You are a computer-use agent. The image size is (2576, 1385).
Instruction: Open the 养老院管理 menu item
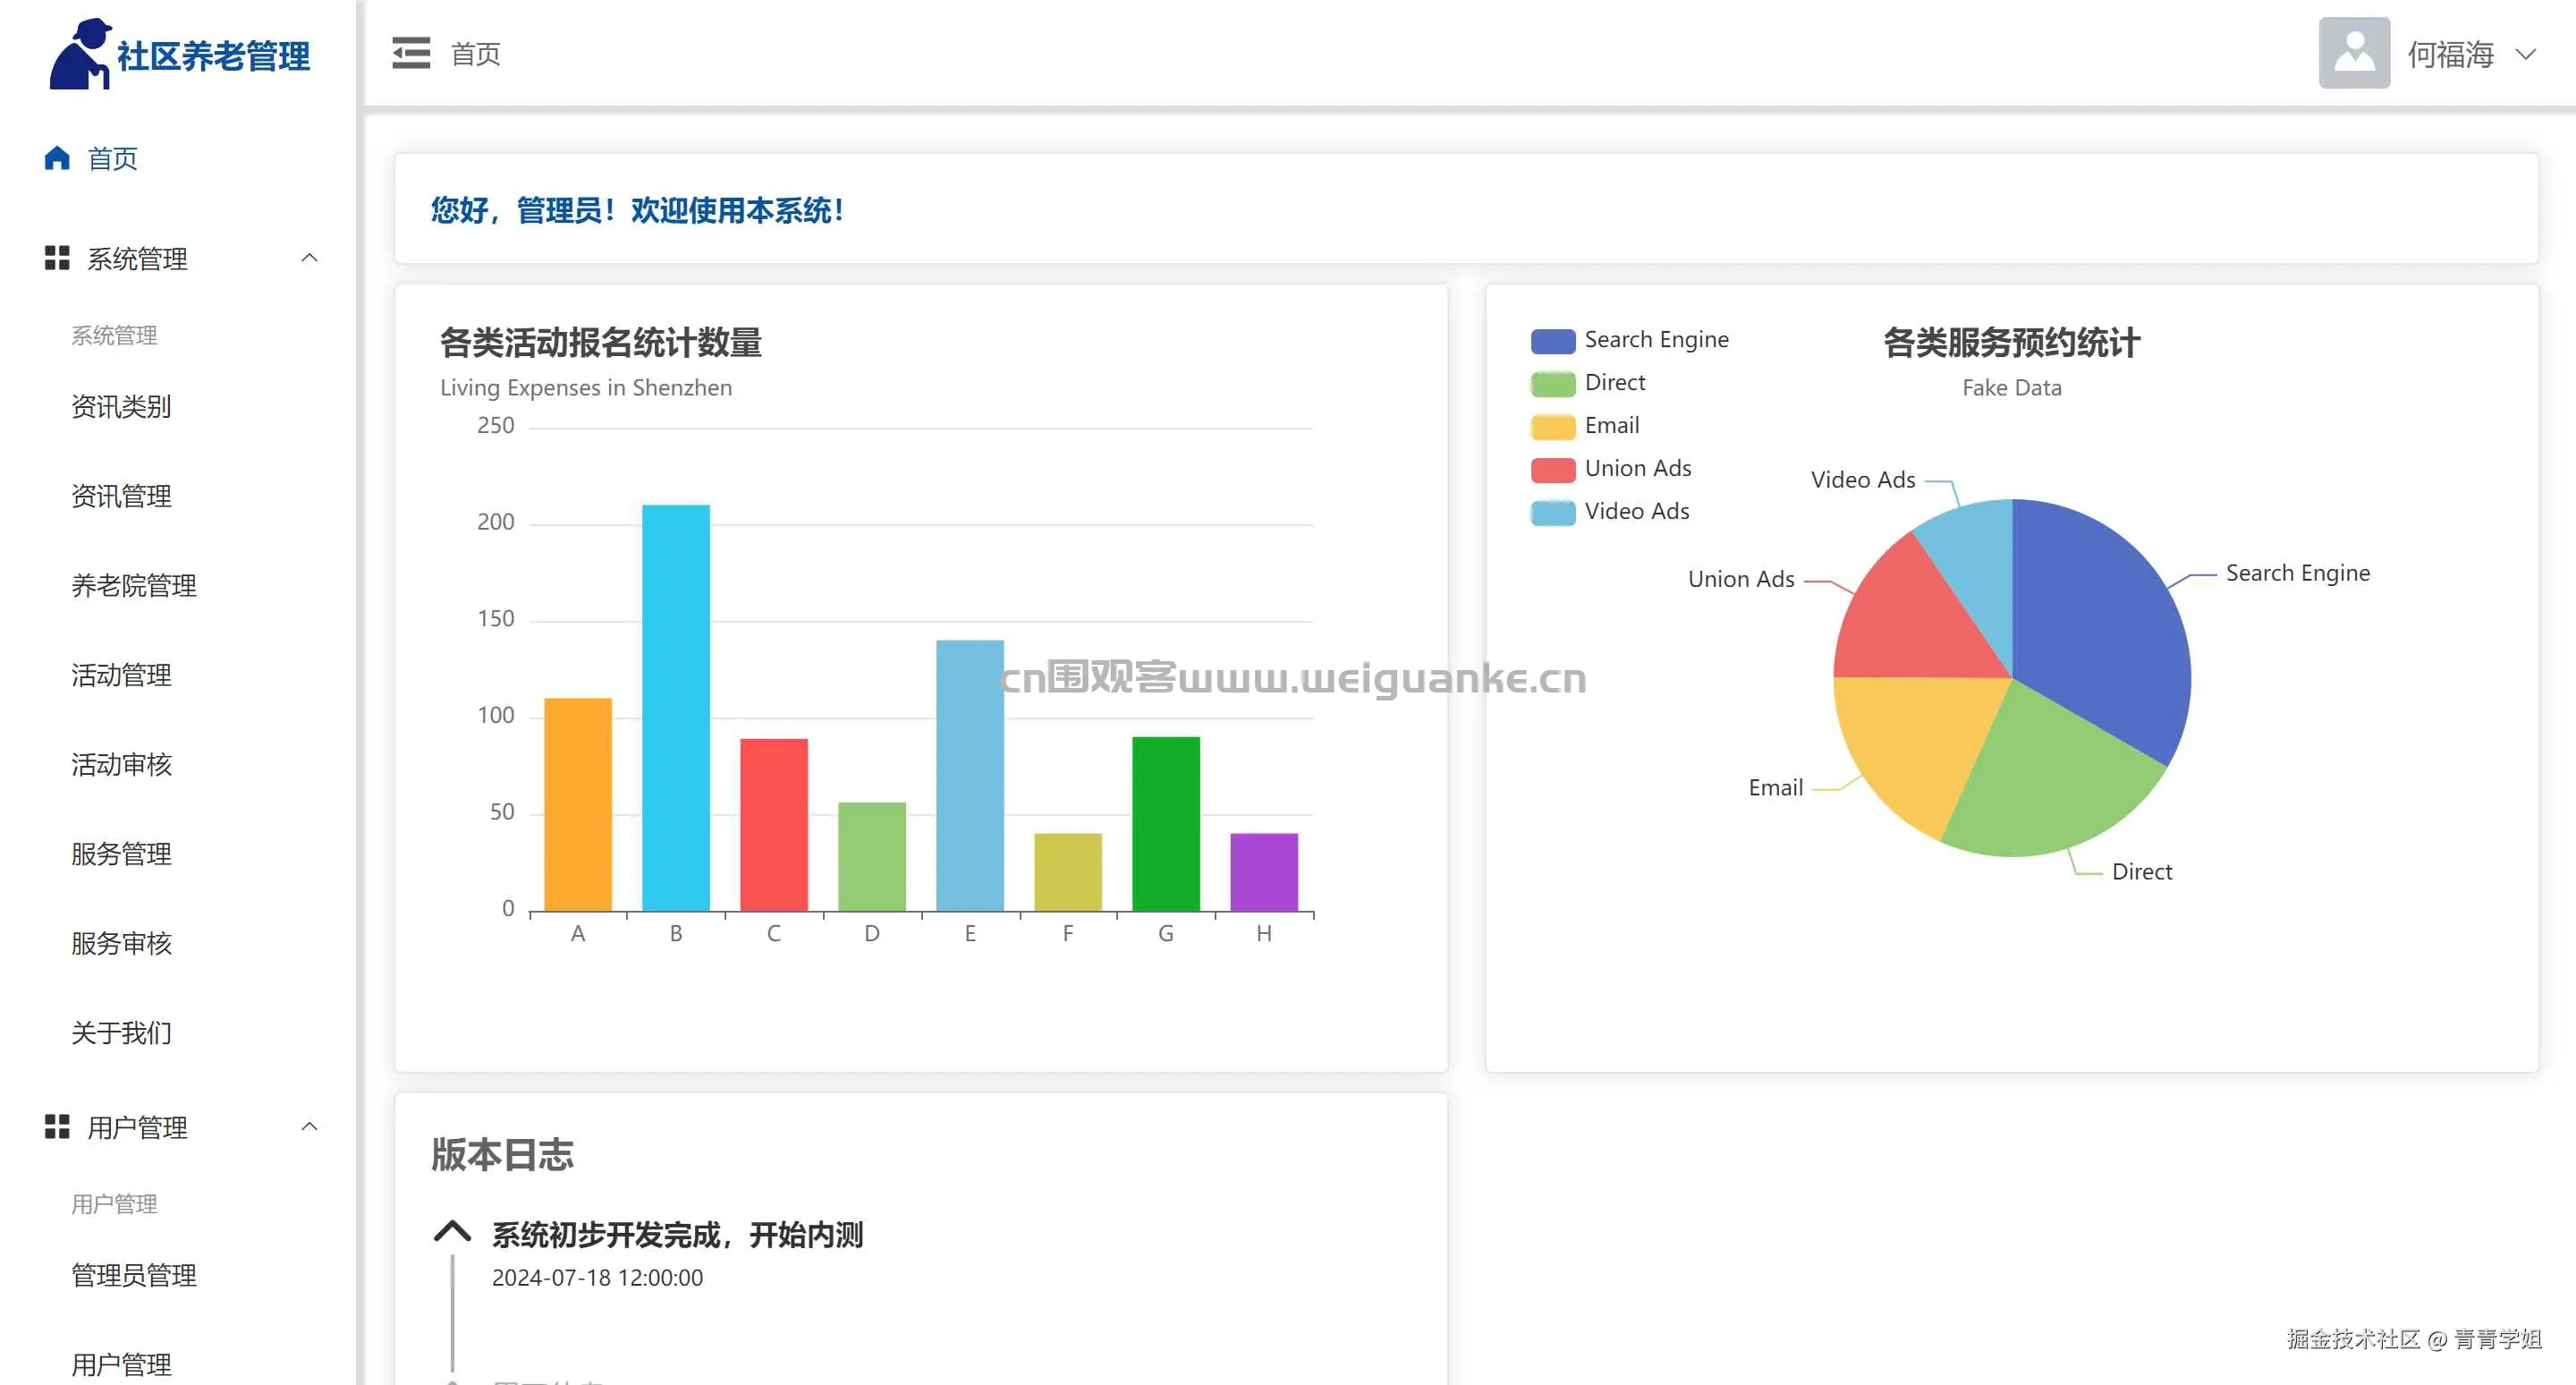(134, 585)
